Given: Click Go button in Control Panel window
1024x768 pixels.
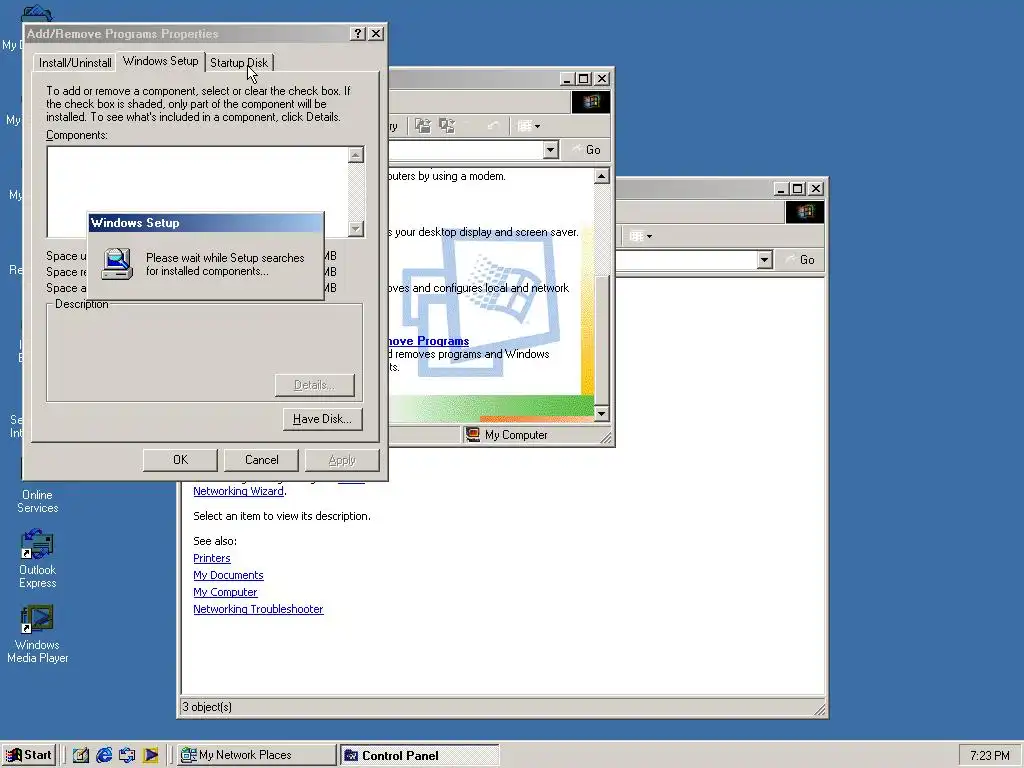Looking at the screenshot, I should (586, 150).
